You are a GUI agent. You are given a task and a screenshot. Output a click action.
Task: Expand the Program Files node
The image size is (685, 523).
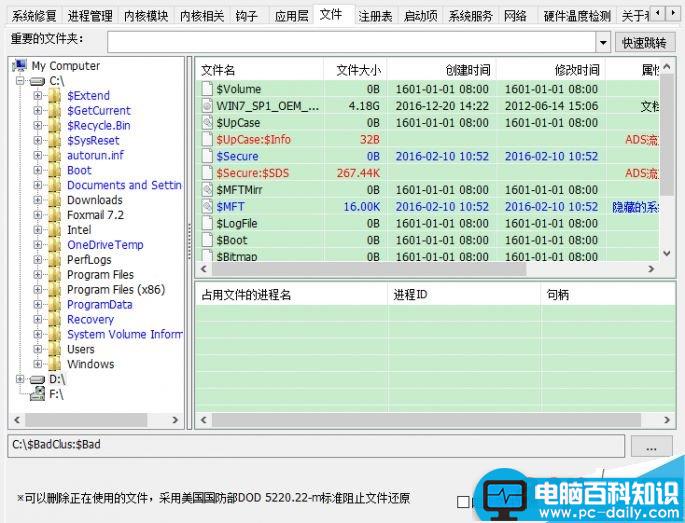point(38,274)
